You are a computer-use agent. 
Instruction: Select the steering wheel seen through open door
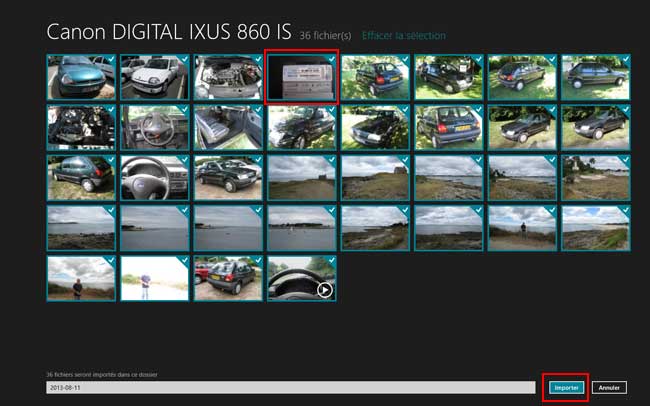pyautogui.click(x=155, y=127)
